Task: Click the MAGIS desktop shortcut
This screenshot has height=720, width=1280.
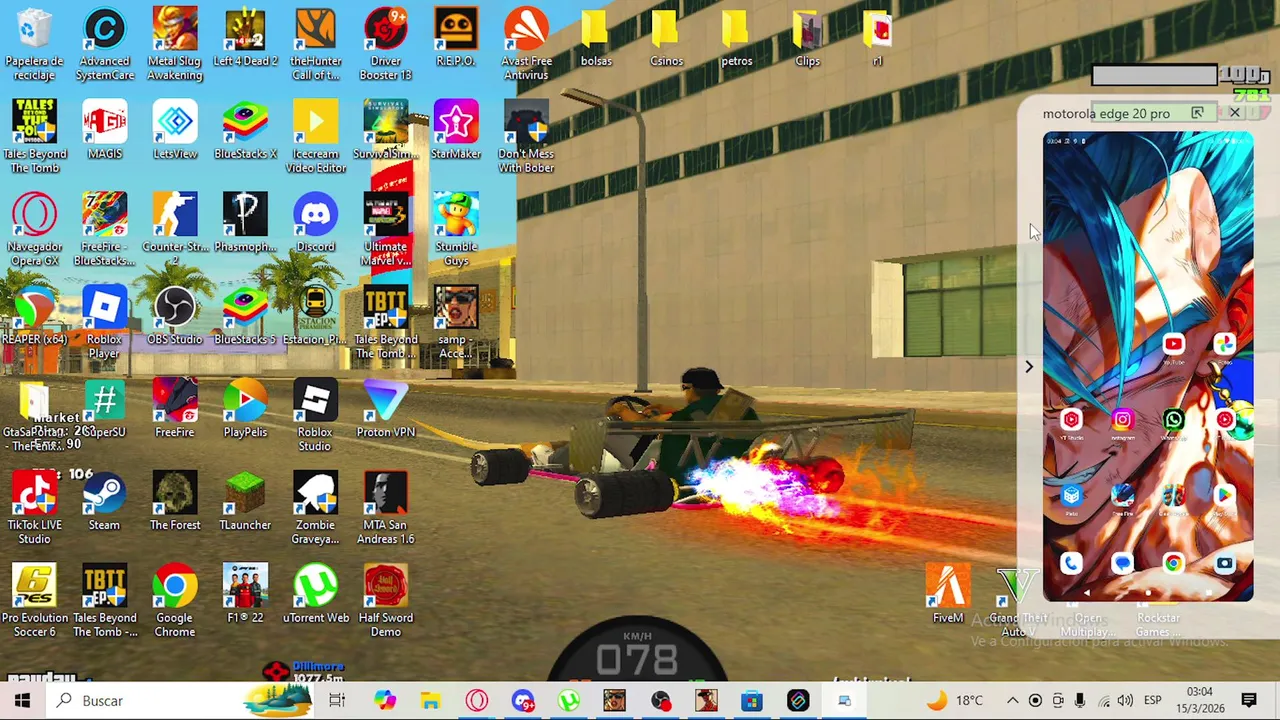Action: pyautogui.click(x=104, y=130)
